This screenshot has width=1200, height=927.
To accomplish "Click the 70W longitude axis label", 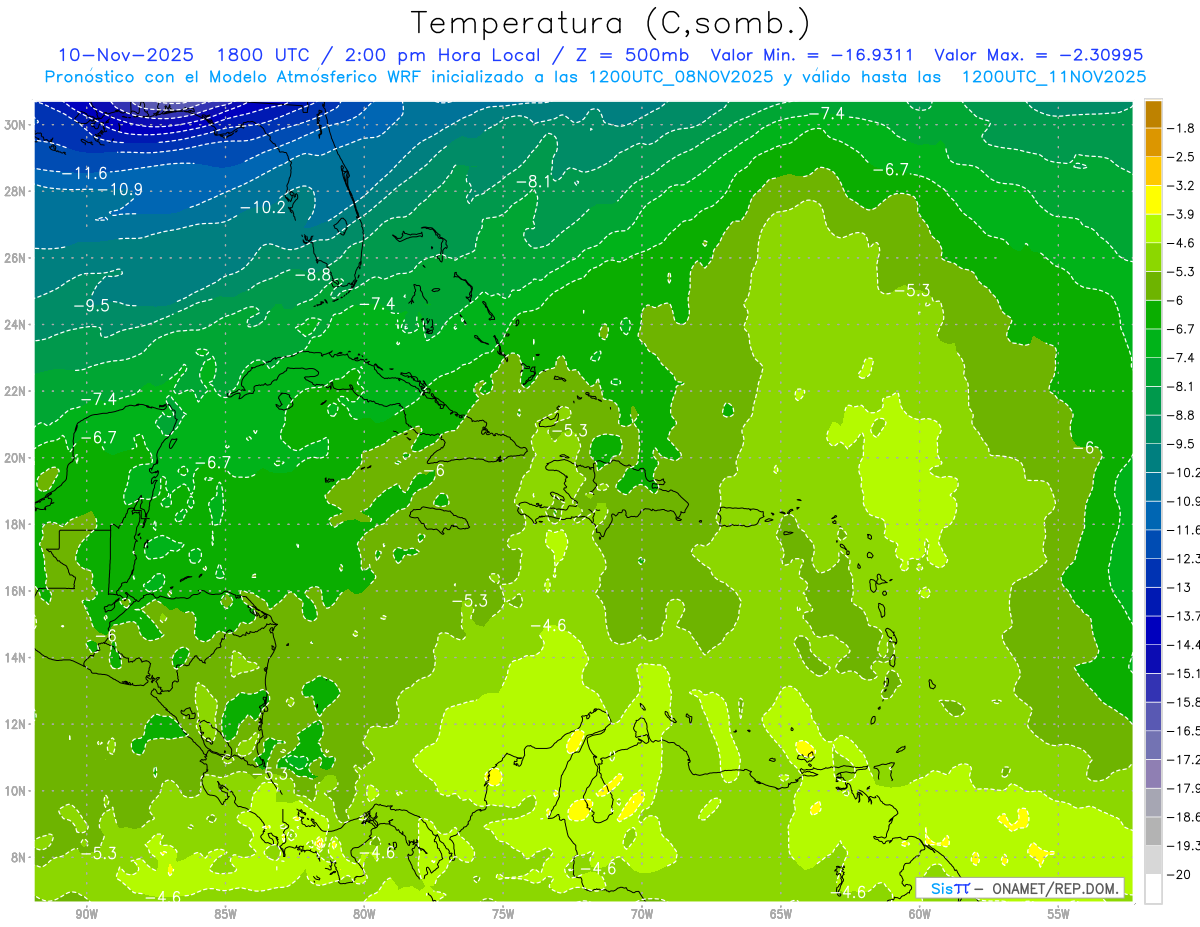I will [x=642, y=915].
